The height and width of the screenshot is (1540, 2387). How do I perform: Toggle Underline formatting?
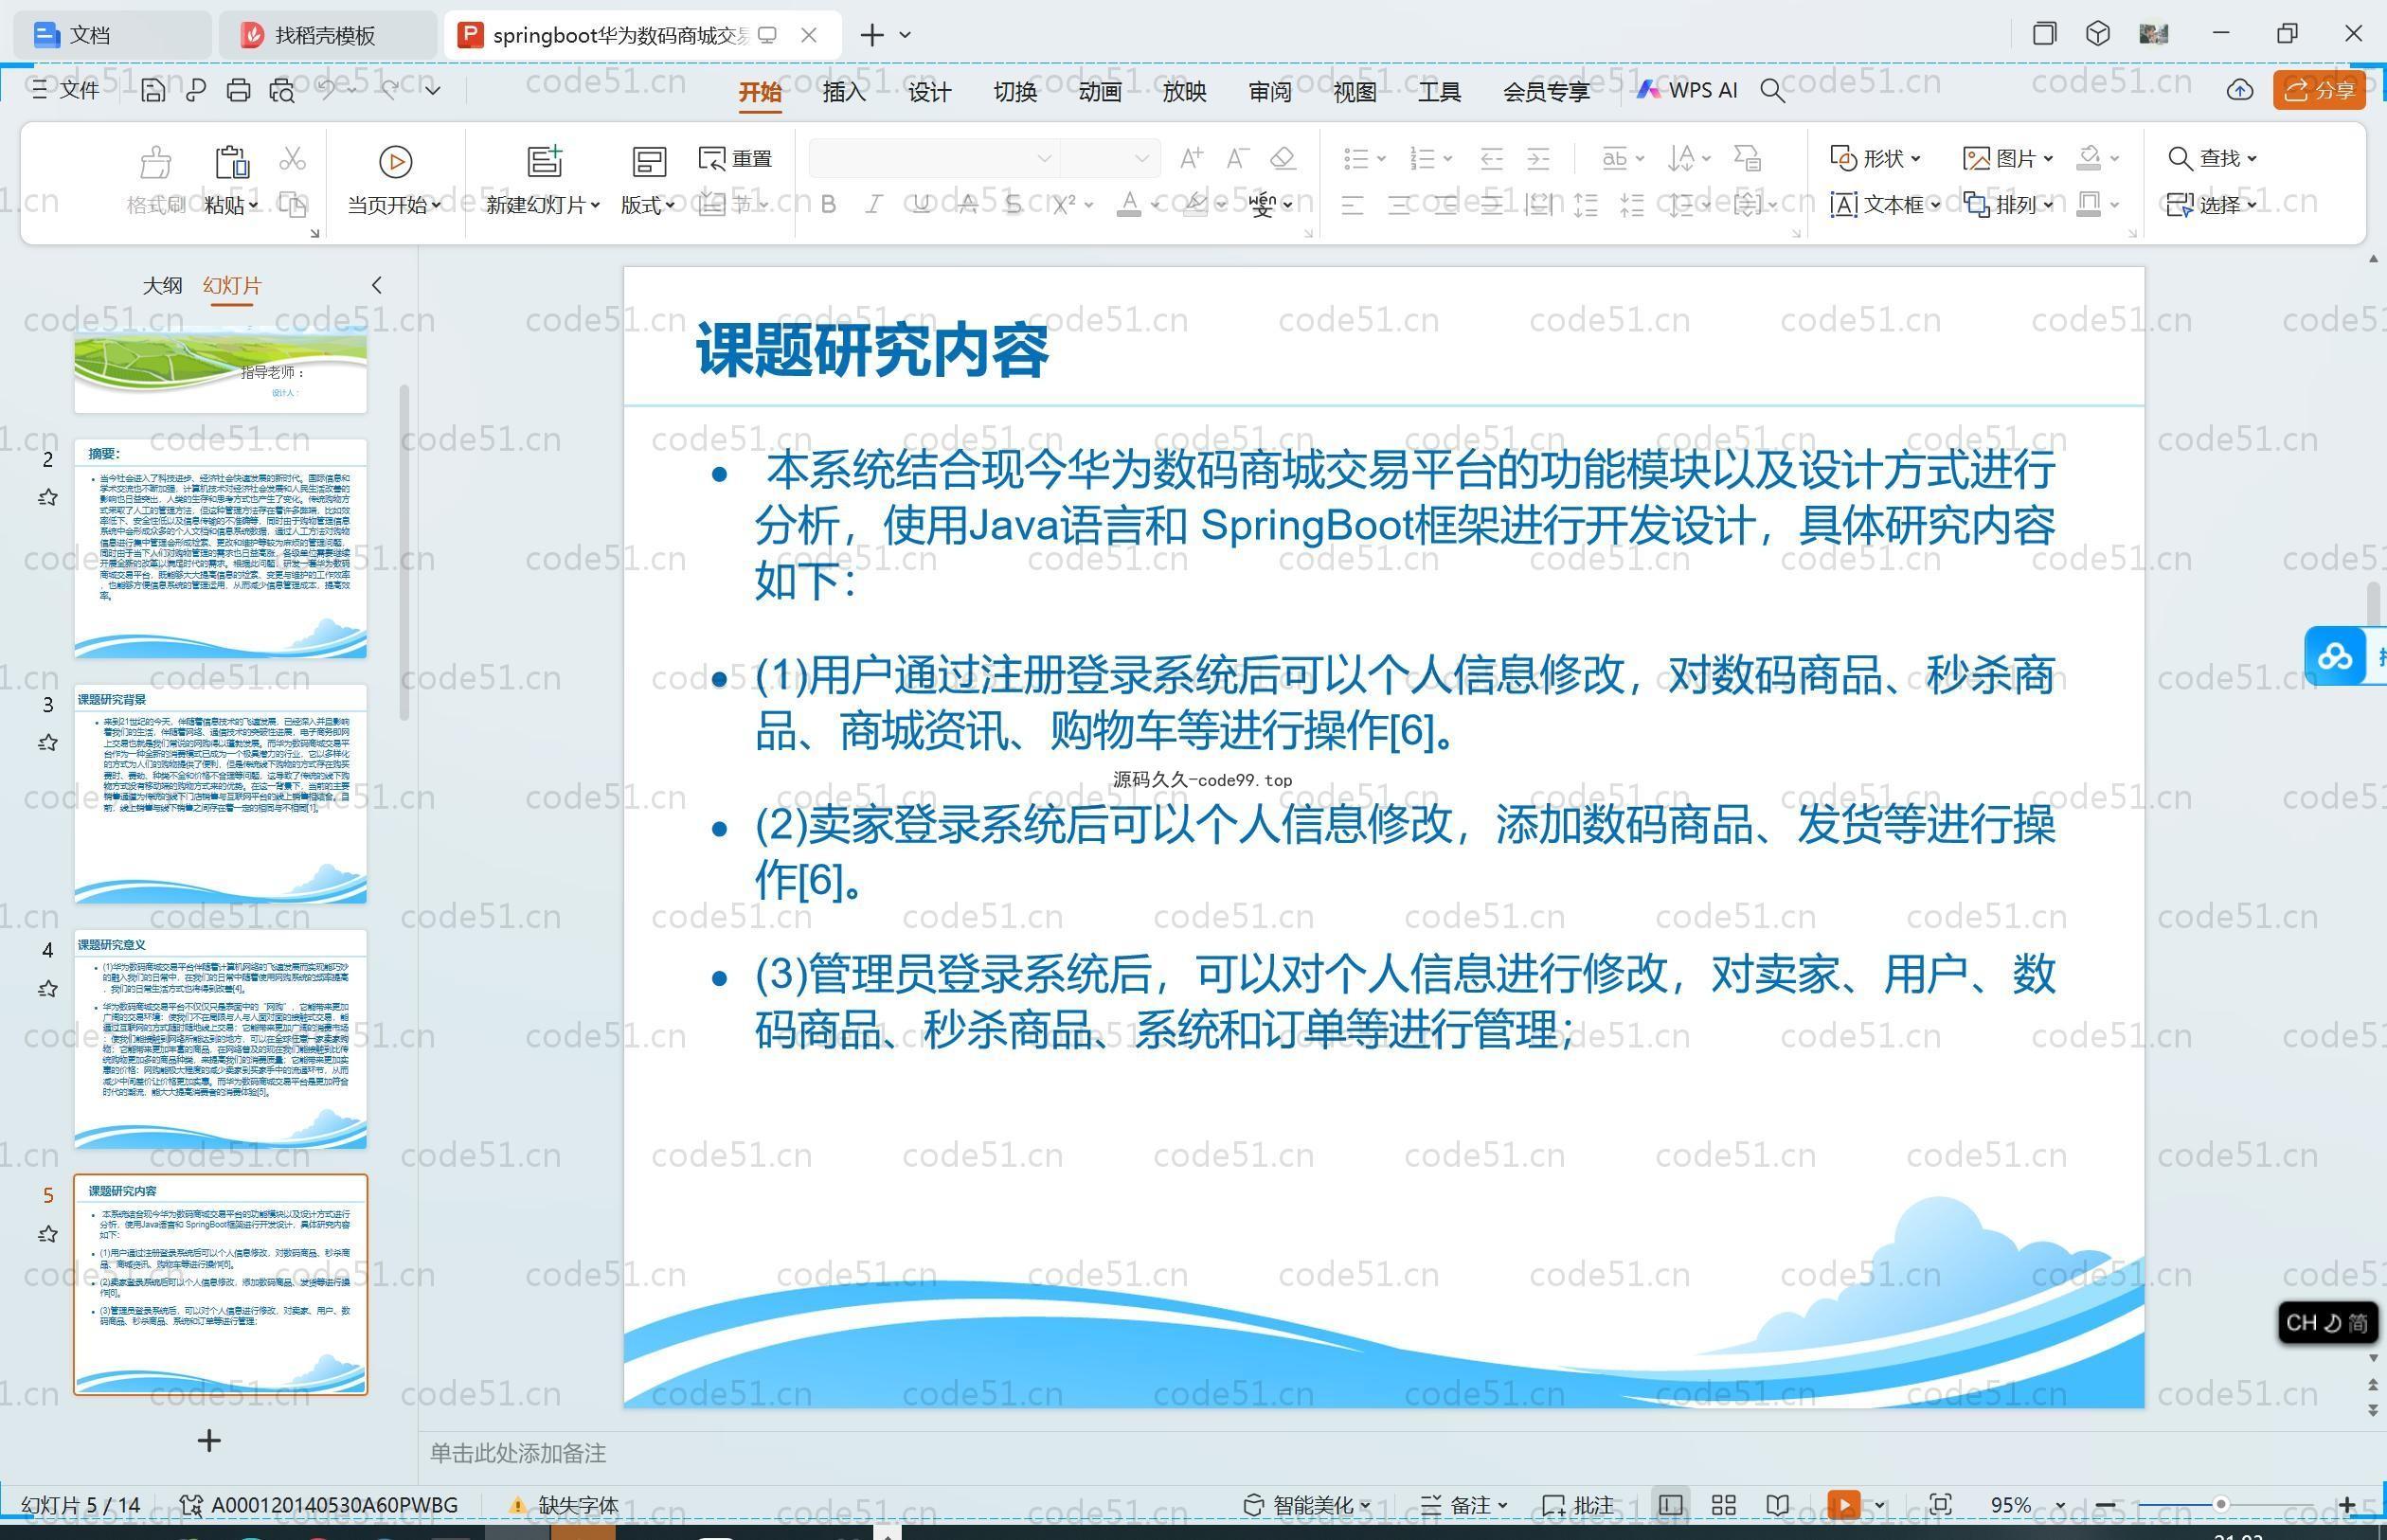pos(922,204)
